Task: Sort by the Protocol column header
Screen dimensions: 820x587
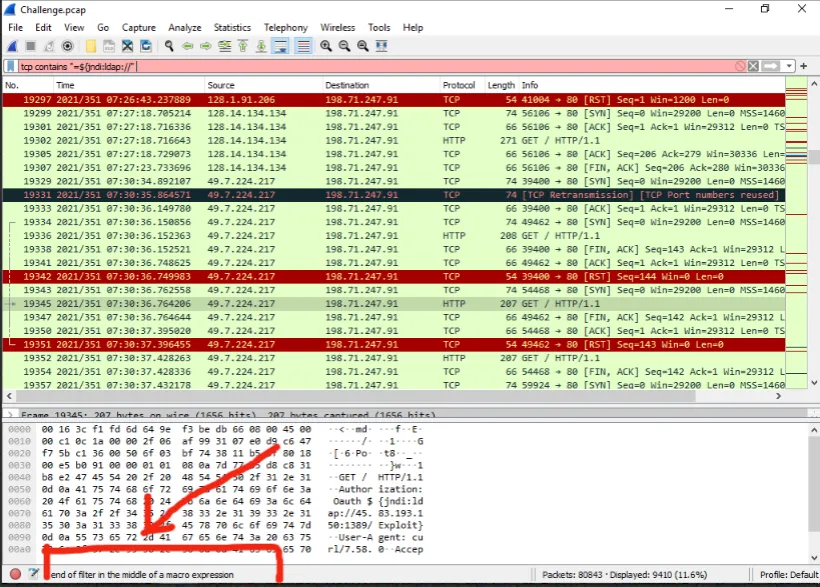Action: (x=462, y=85)
